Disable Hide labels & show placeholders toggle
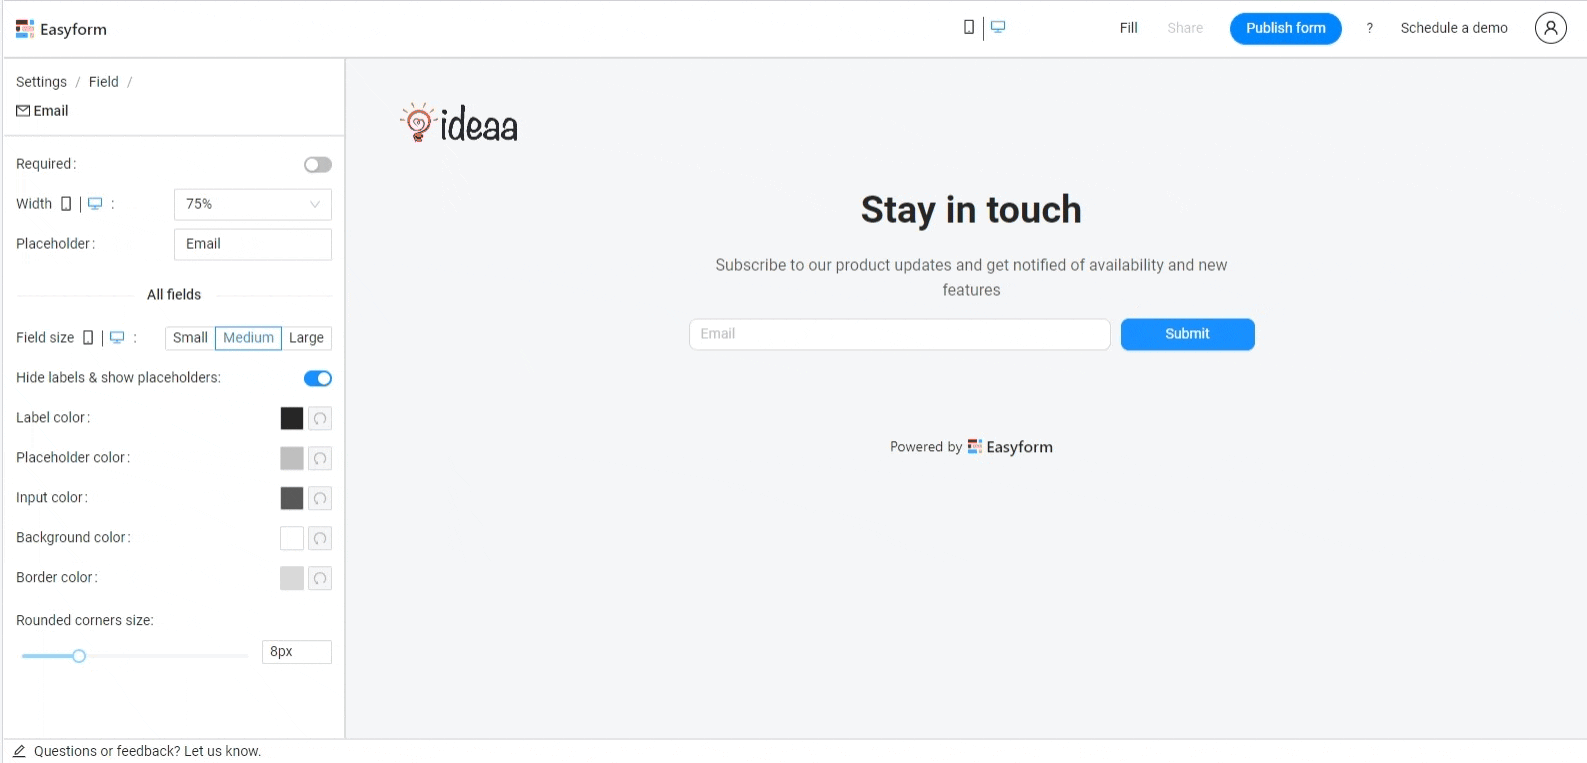Screen dimensions: 1587x763 click(318, 379)
